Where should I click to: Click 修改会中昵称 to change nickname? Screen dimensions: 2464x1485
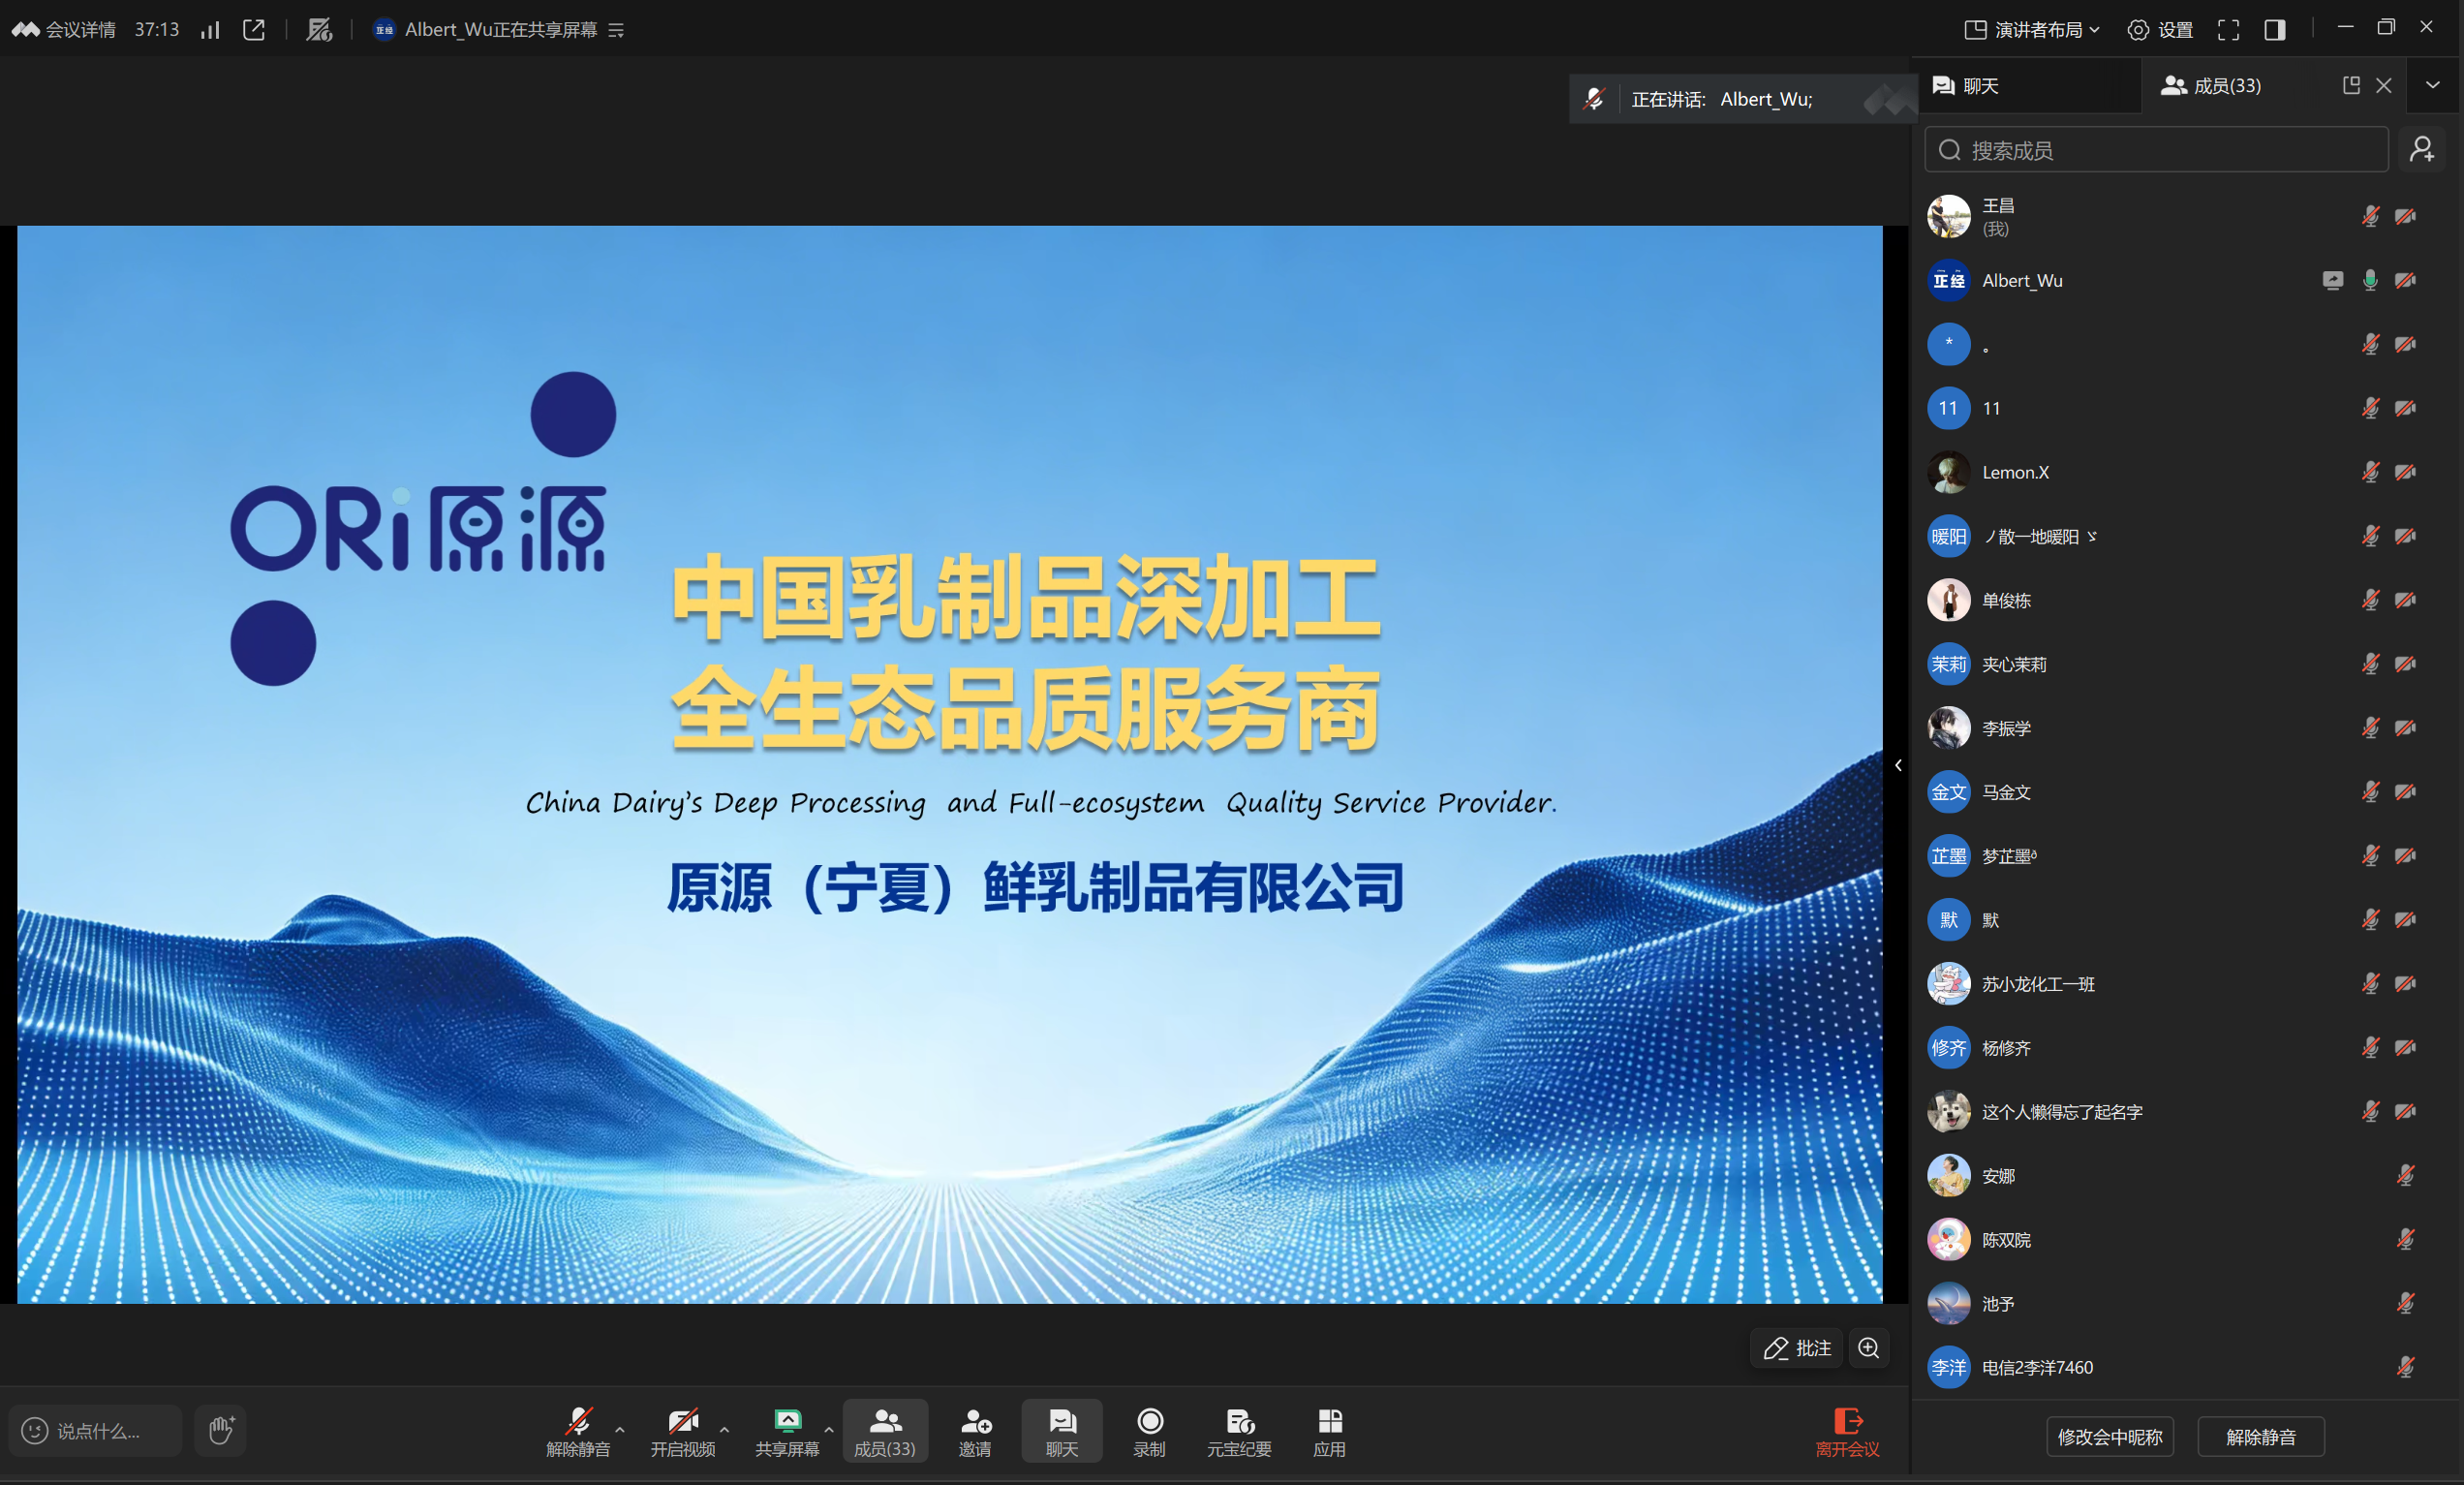click(2109, 1437)
